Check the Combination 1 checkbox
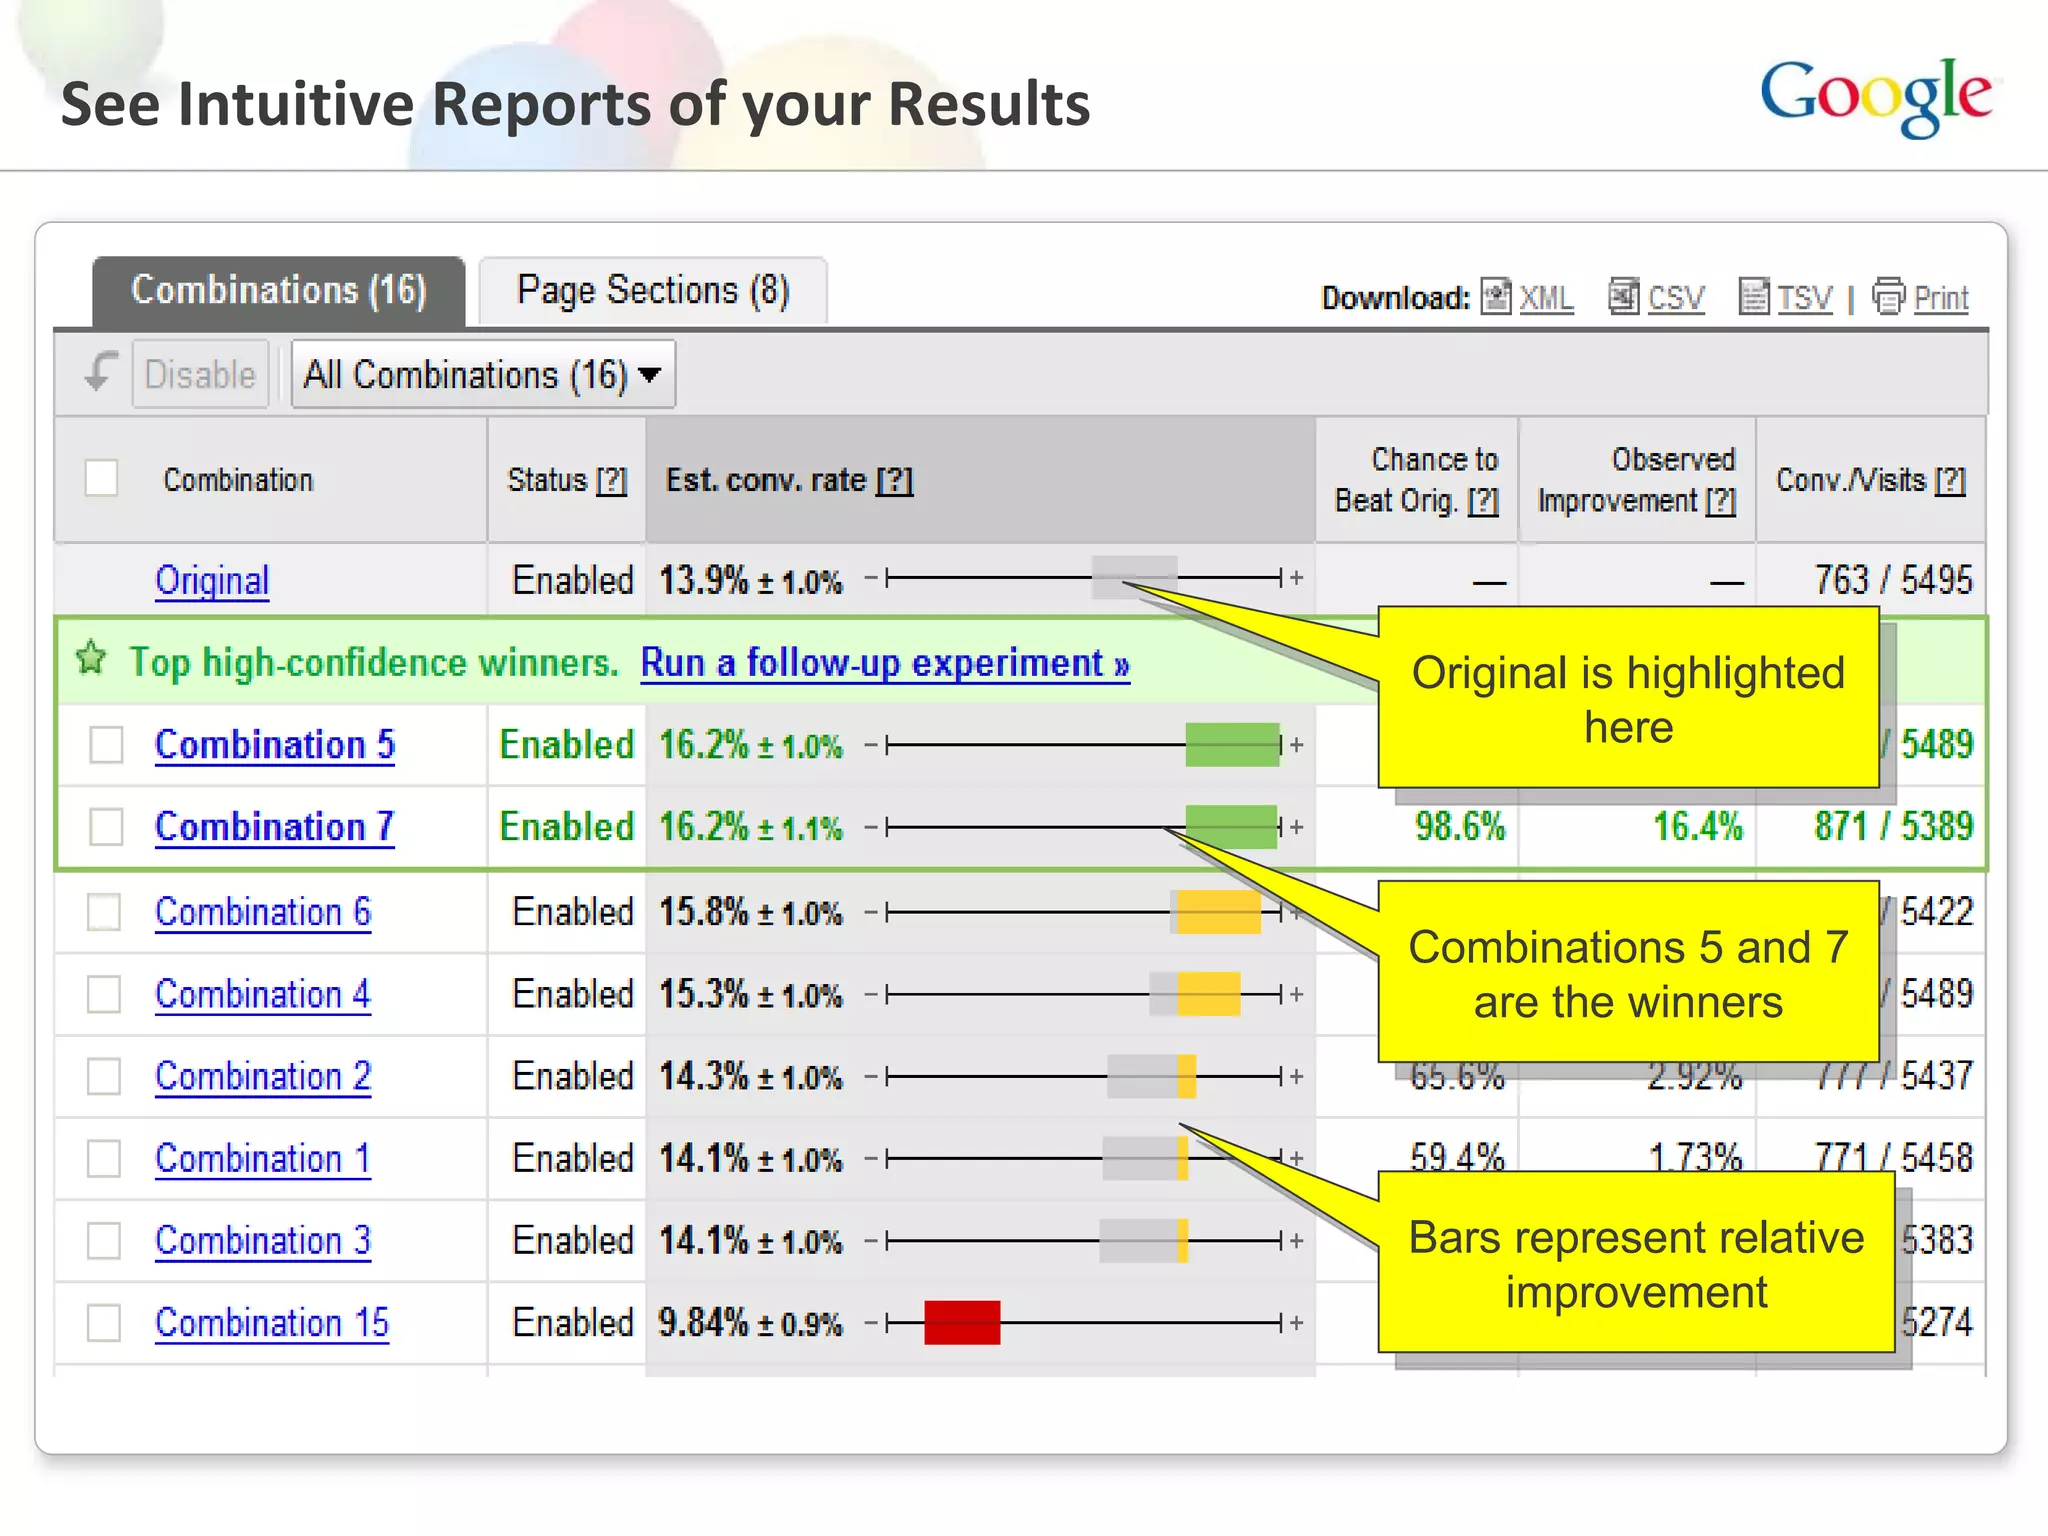 (104, 1159)
